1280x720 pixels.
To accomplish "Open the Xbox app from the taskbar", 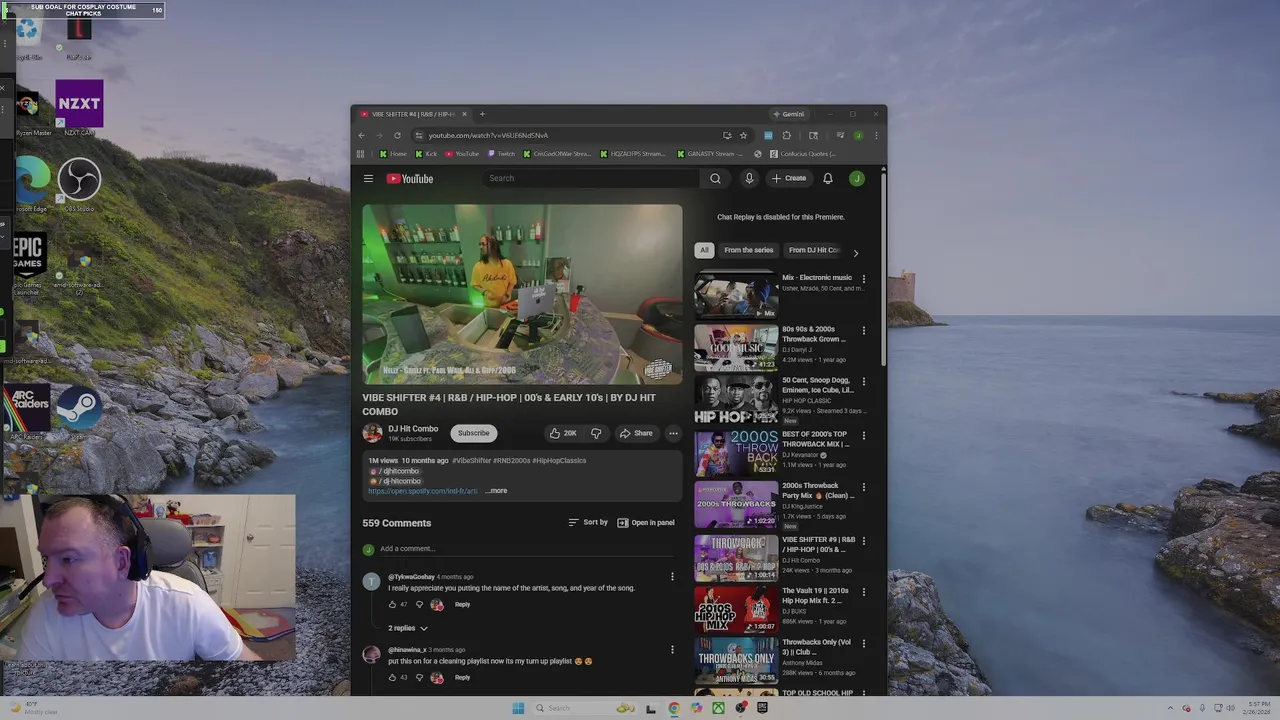I will 718,708.
